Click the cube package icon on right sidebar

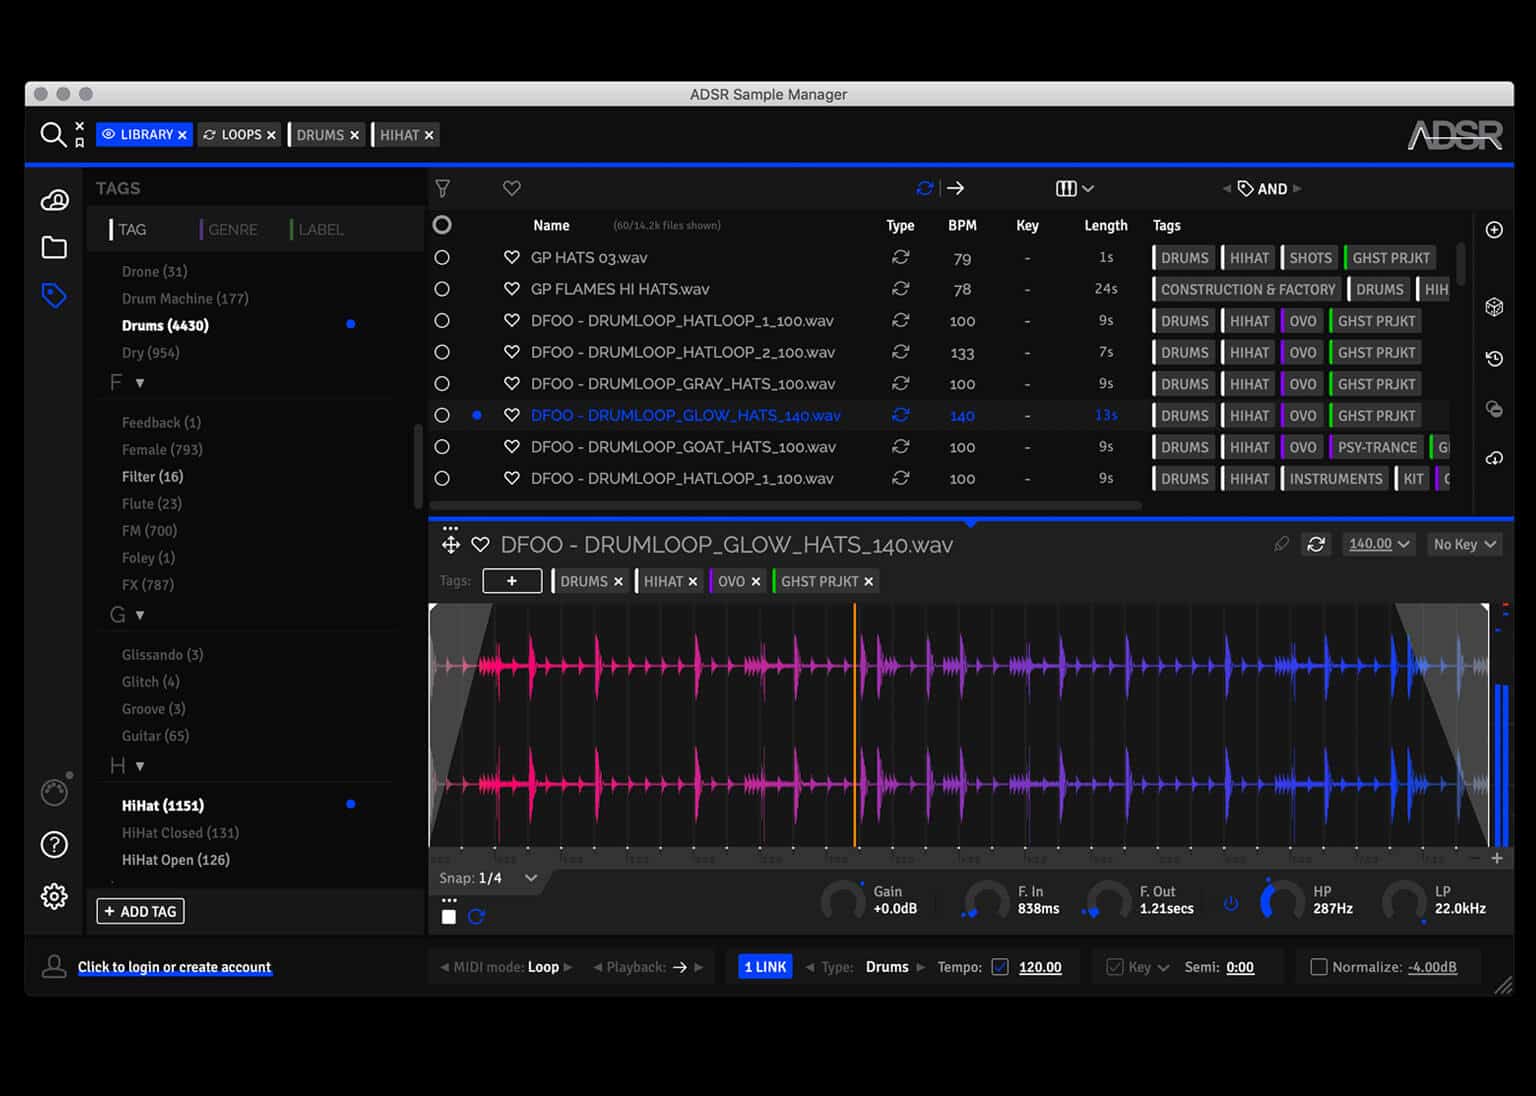pos(1494,307)
